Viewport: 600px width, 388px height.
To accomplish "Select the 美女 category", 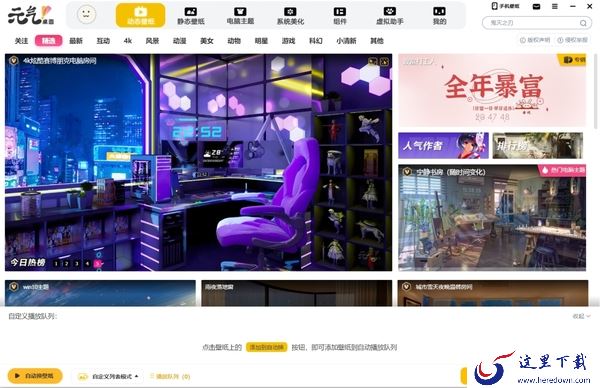I will [x=207, y=41].
